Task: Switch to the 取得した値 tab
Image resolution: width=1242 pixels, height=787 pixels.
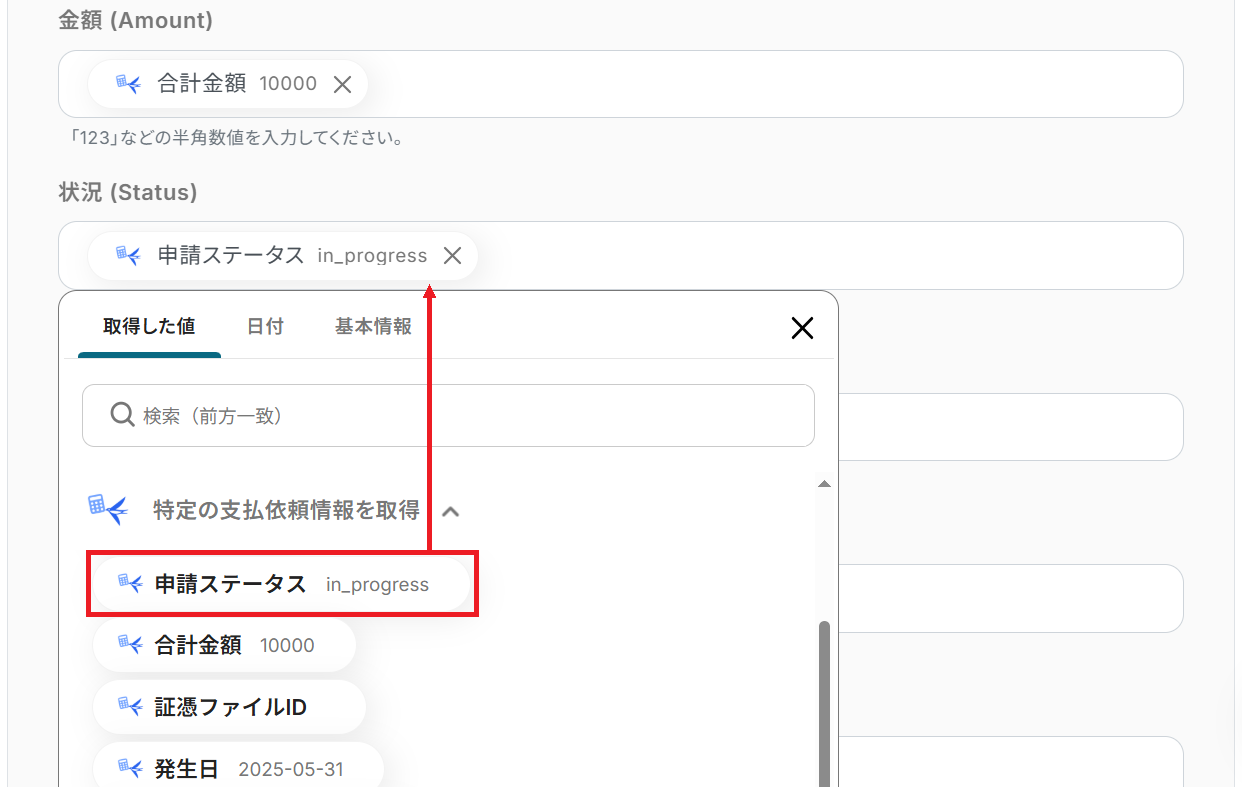Action: [x=149, y=327]
